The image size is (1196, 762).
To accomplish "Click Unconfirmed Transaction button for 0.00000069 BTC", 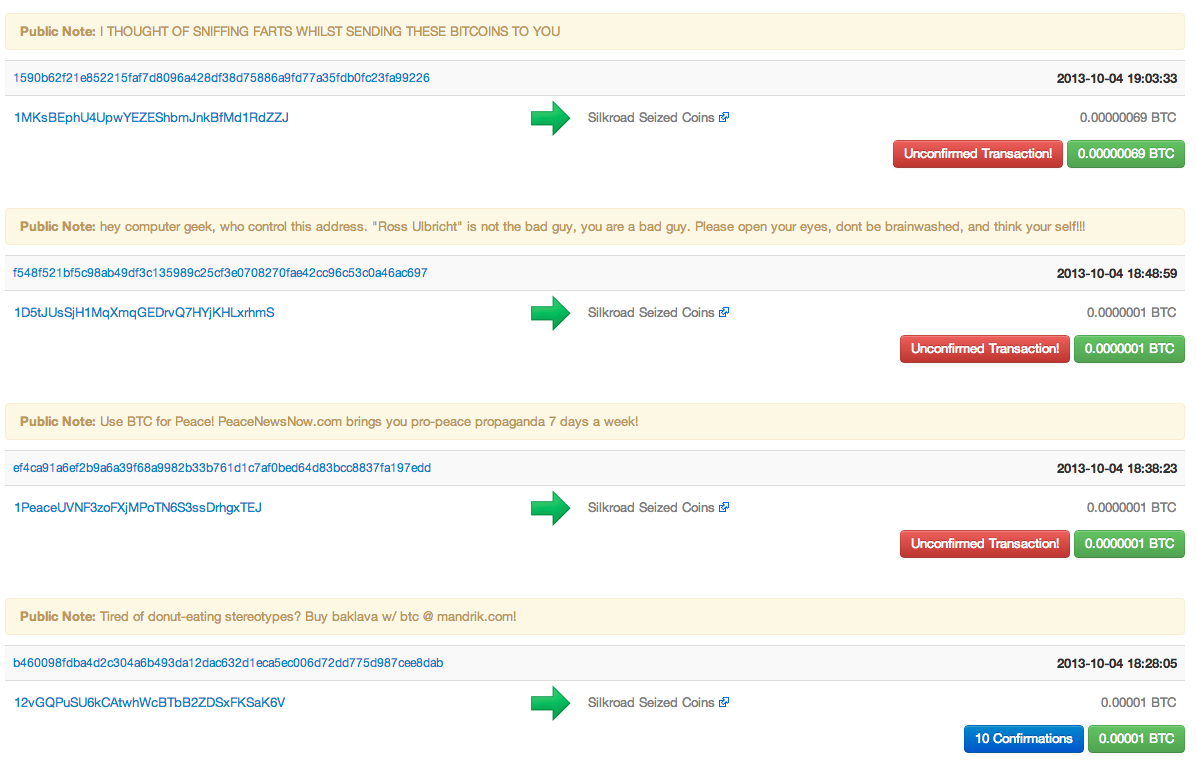I will click(978, 154).
